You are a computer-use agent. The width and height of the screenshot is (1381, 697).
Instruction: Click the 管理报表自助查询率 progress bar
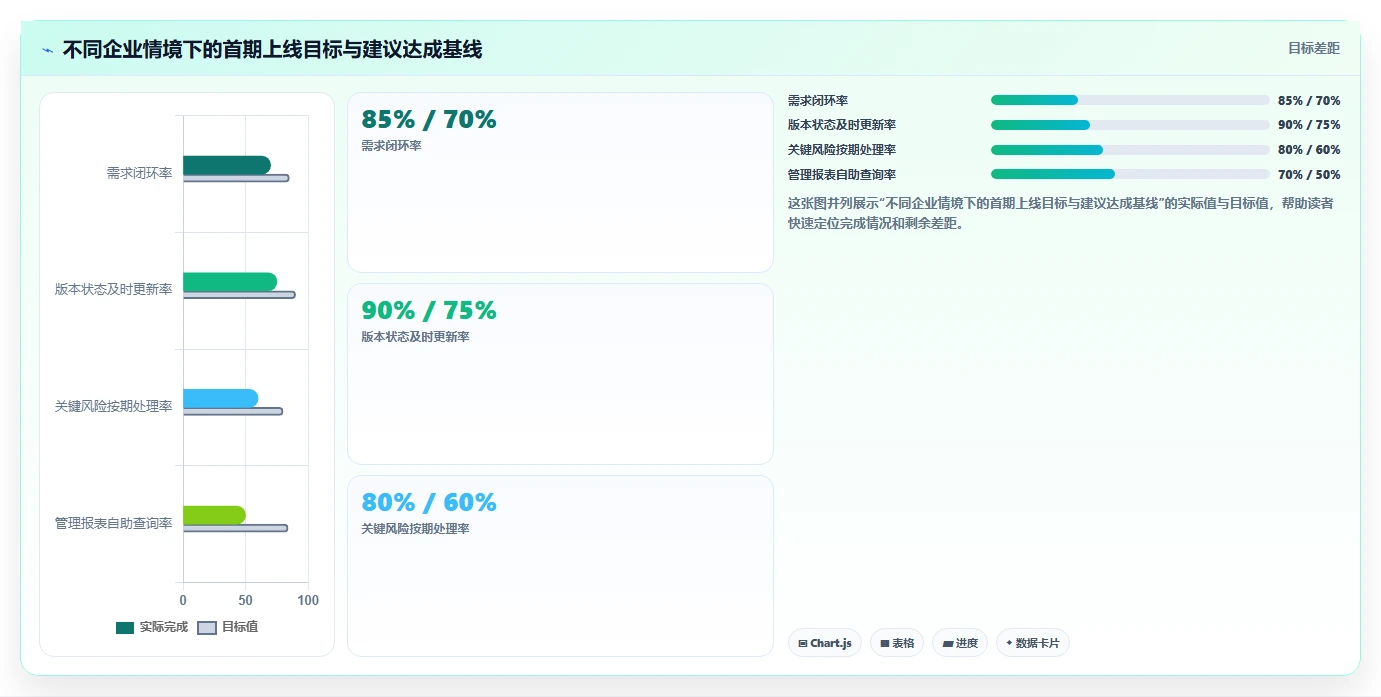click(1130, 174)
